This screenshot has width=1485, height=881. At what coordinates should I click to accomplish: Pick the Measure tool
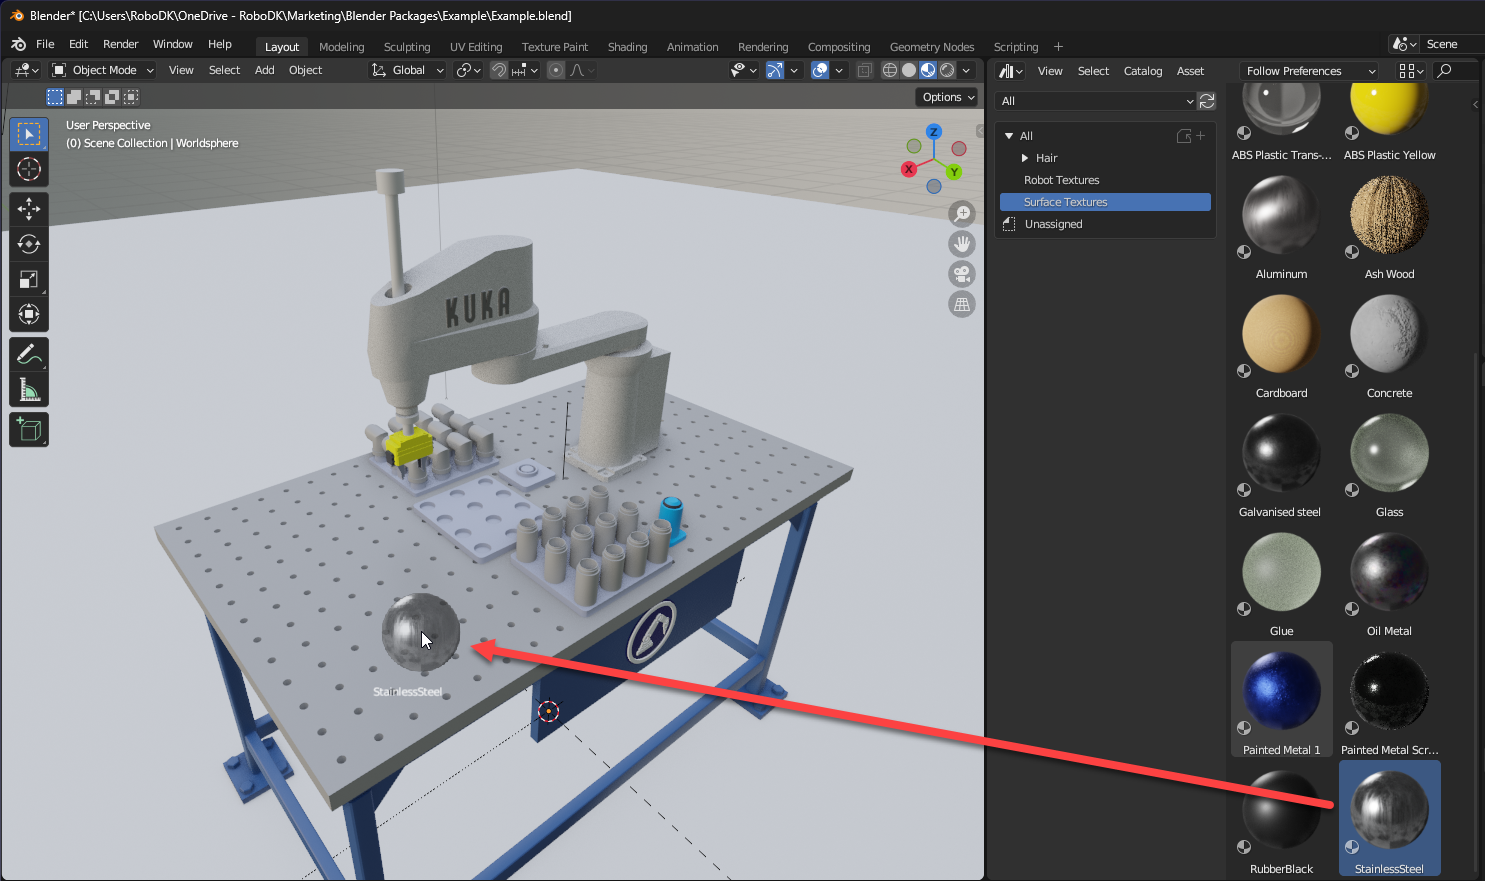[x=29, y=390]
